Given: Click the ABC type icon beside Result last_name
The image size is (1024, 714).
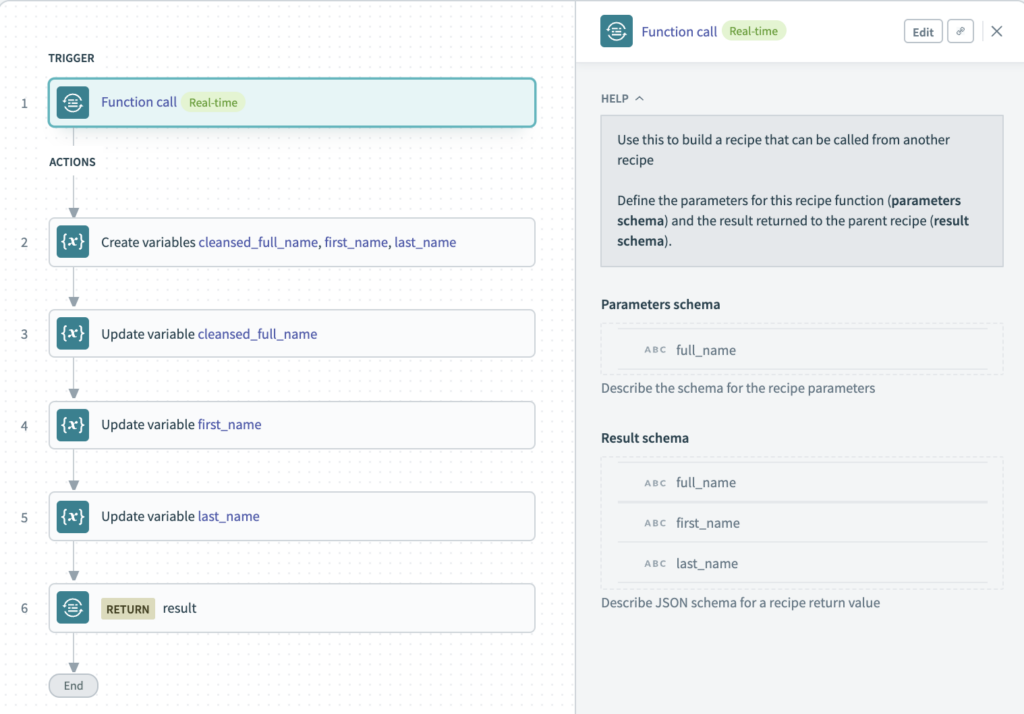Looking at the screenshot, I should [x=655, y=564].
